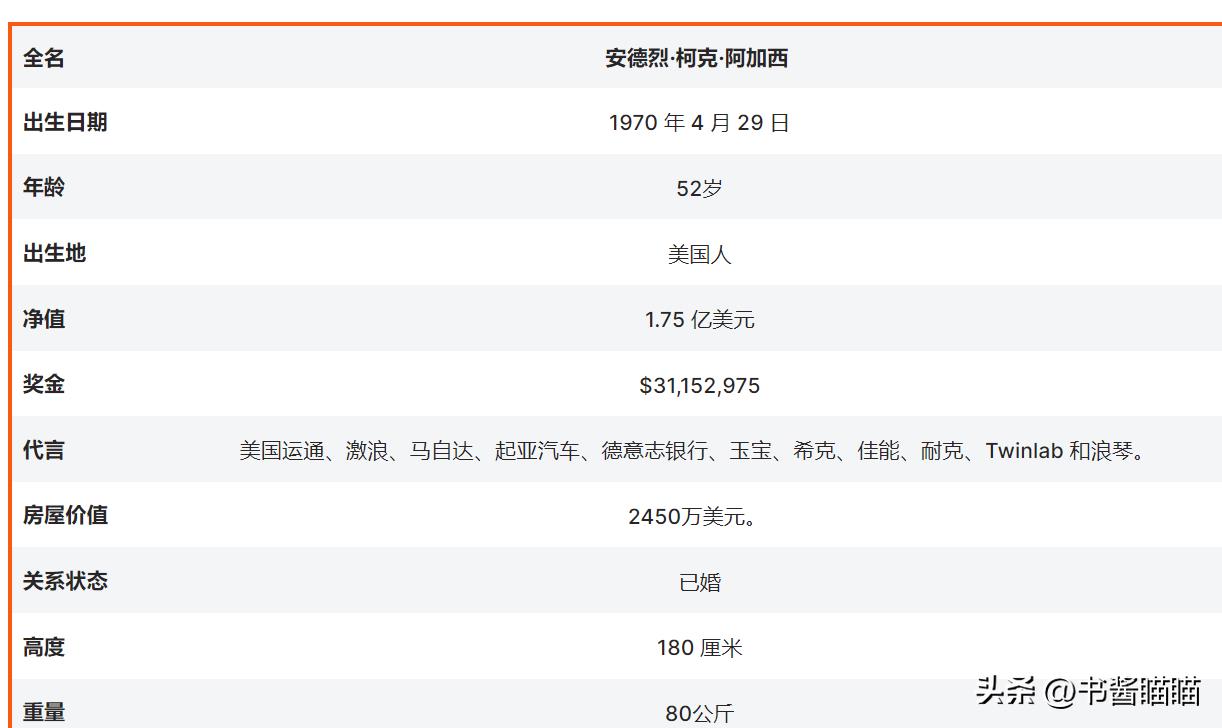
Task: Select birth date 1970 年 4 月 29 日
Action: click(699, 123)
